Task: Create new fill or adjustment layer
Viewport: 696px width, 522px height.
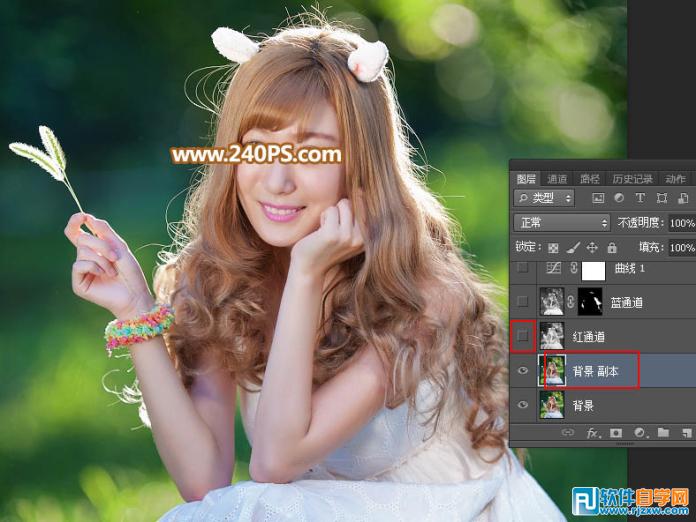Action: click(x=640, y=432)
